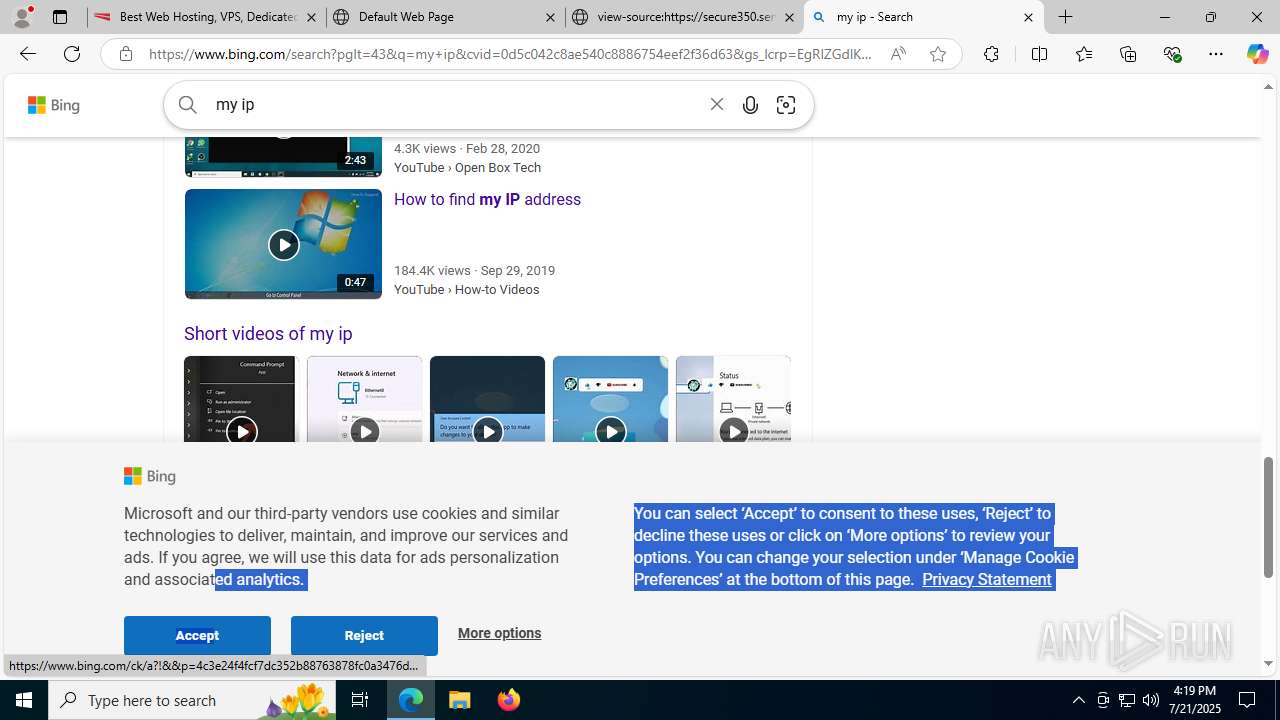Click the Bing logo

pos(54,105)
